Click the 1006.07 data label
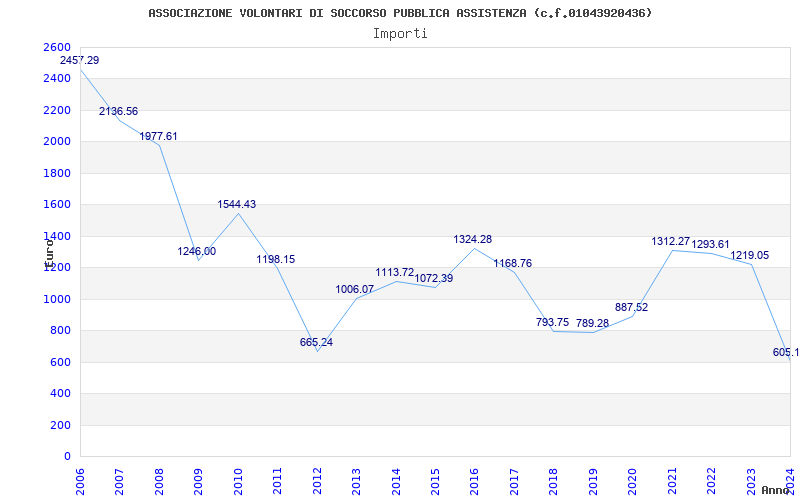This screenshot has height=500, width=800. click(355, 289)
